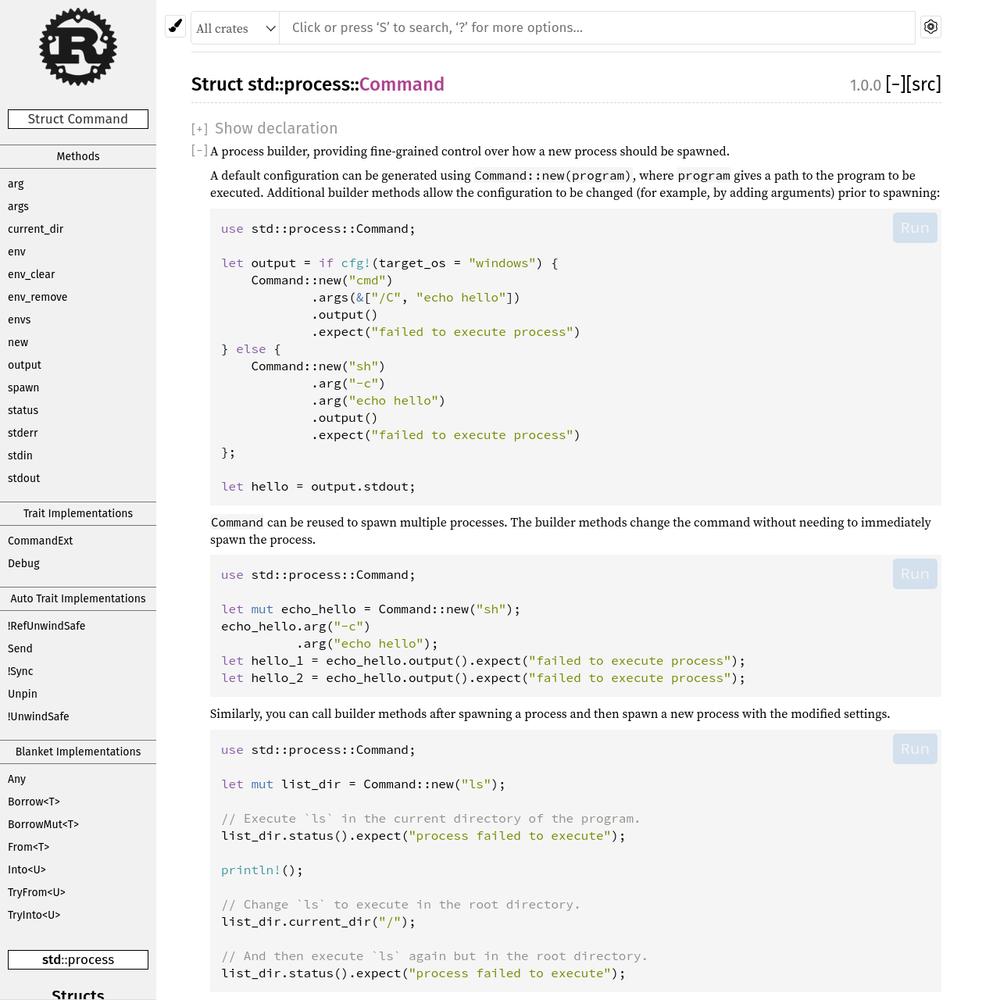1000x1000 pixels.
Task: Open !Sync auto trait
Action: coord(20,671)
